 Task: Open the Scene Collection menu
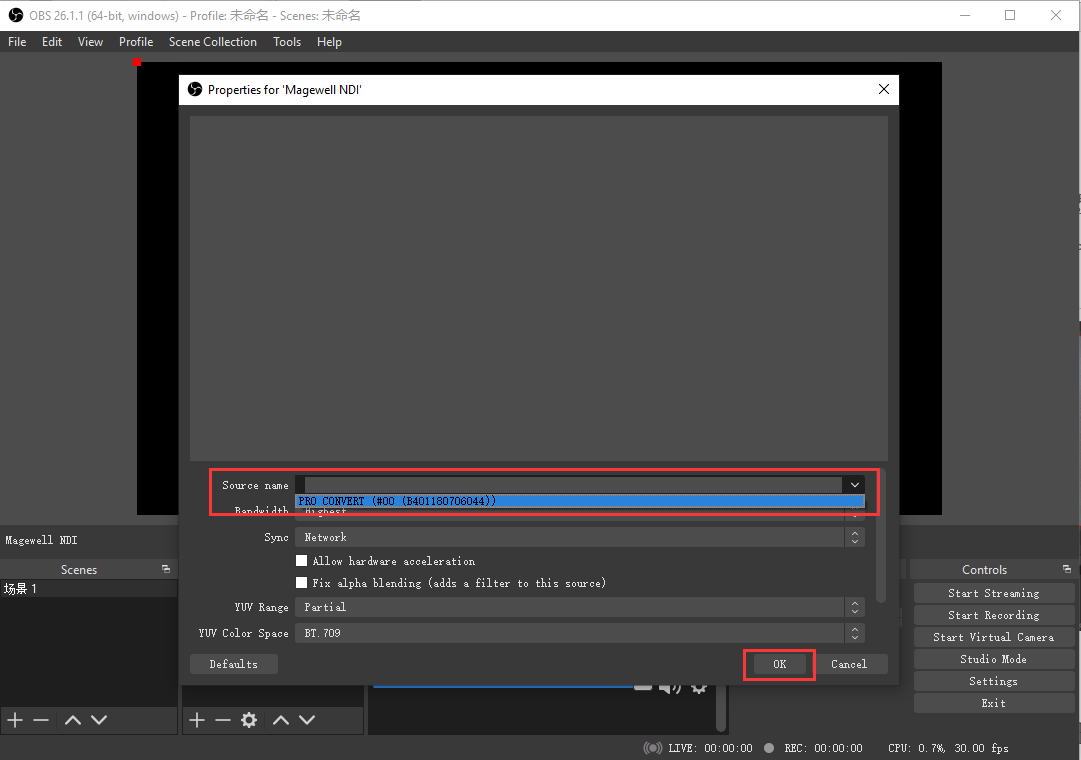coord(212,42)
